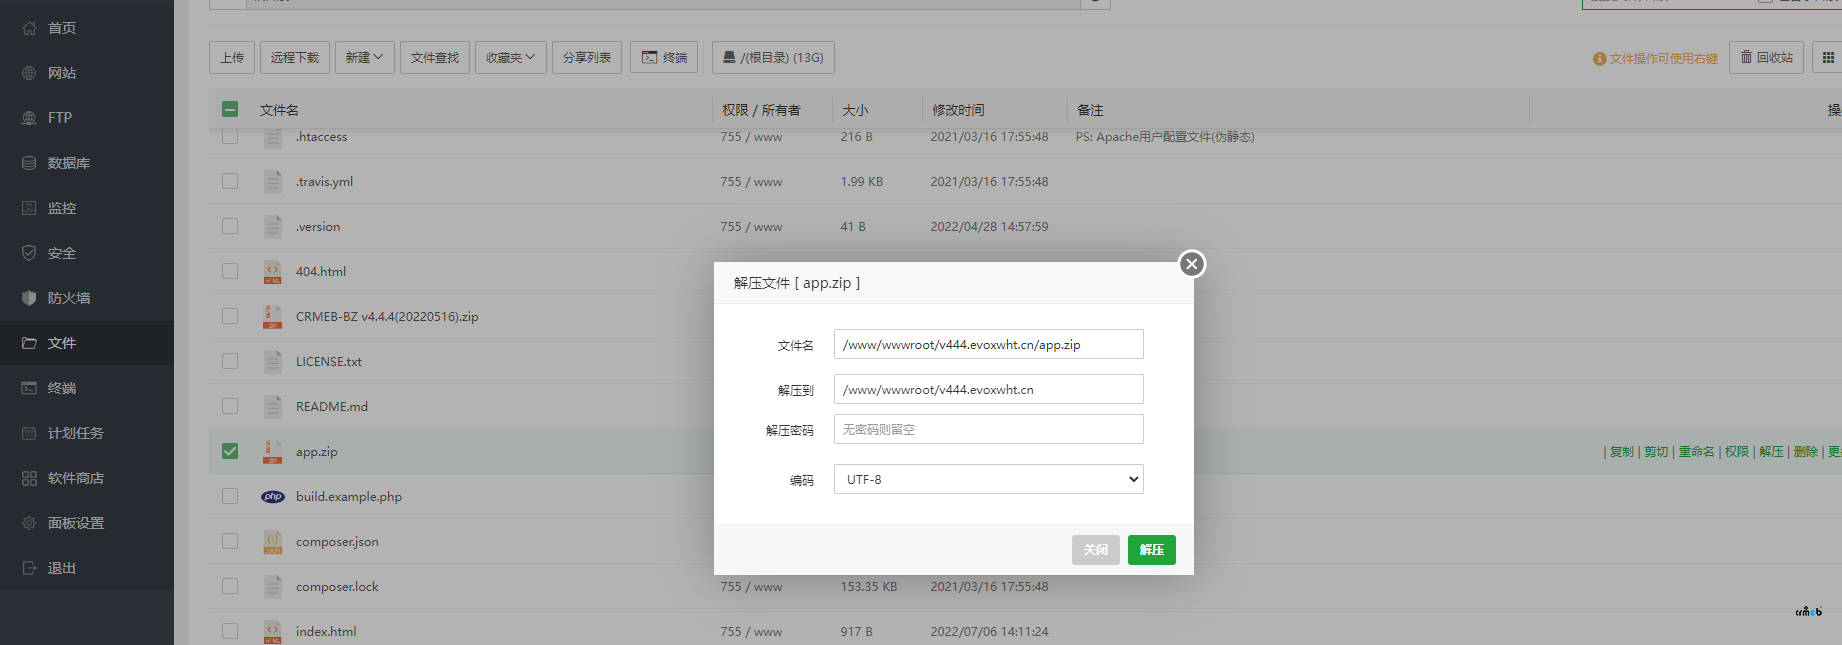Check the LICENSE.txt row checkbox

click(x=230, y=361)
